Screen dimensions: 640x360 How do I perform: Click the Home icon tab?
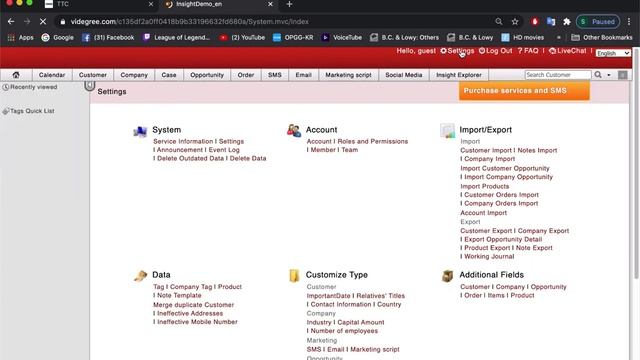(16, 75)
